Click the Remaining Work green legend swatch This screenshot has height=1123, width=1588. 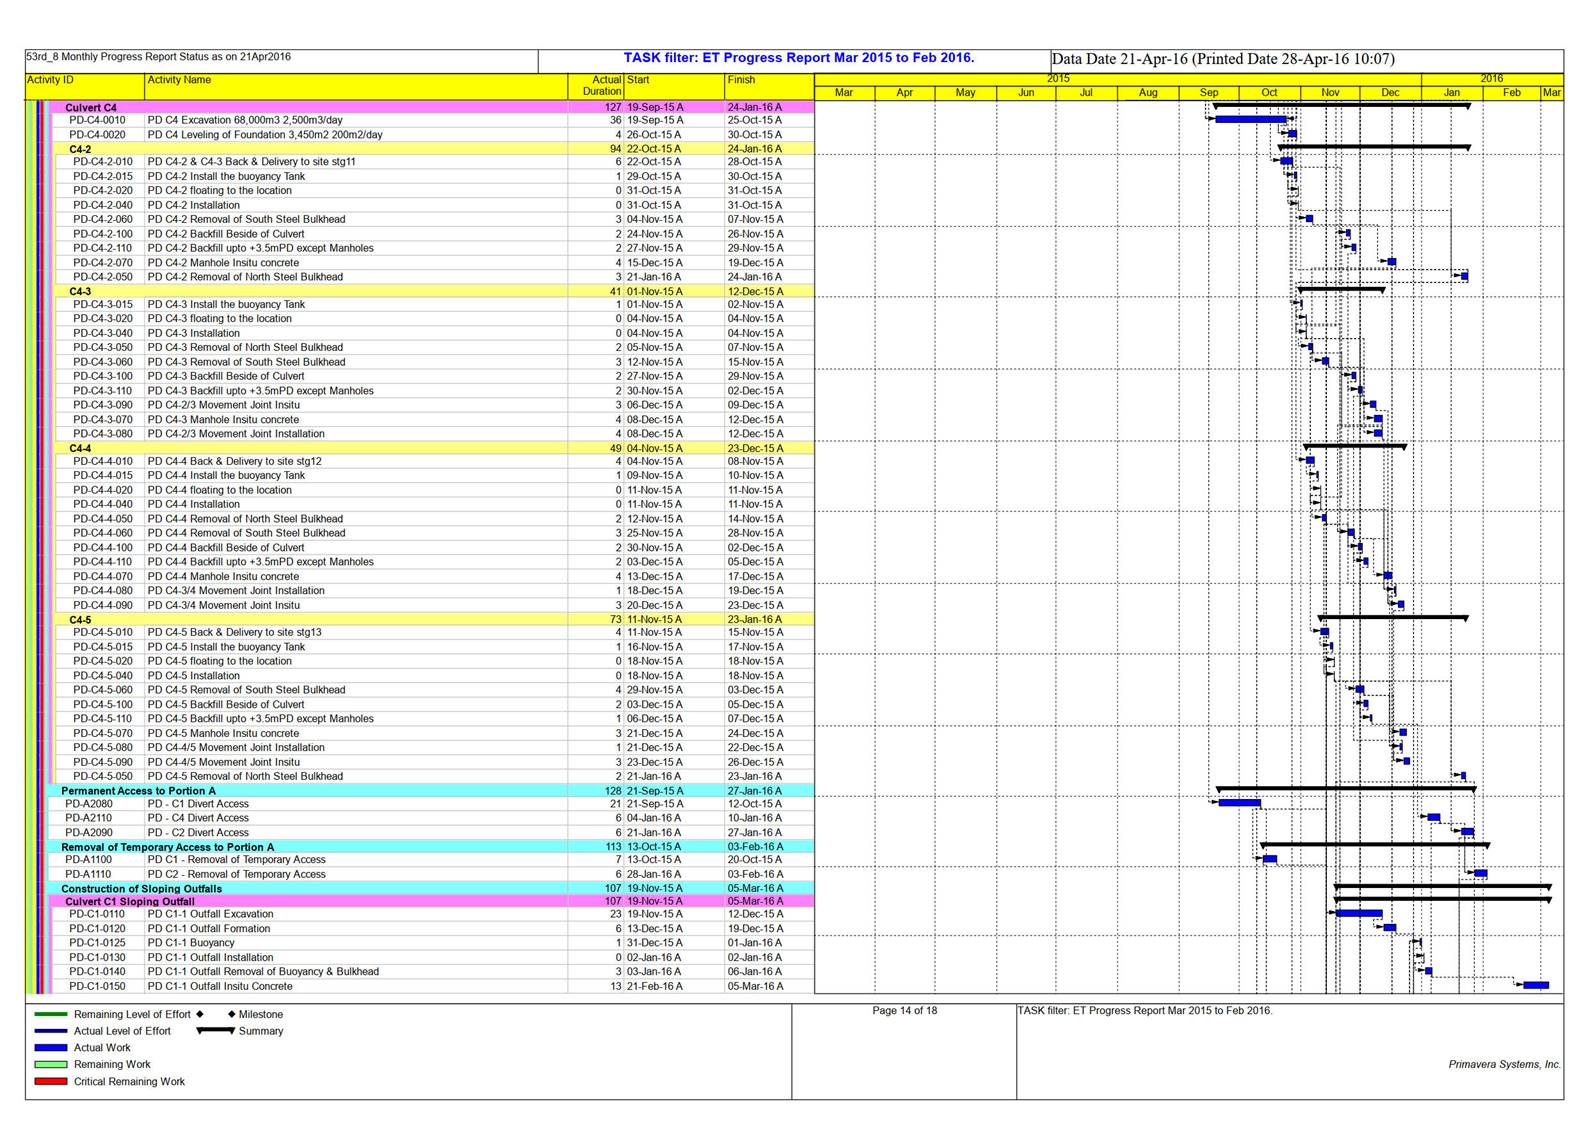click(x=51, y=1065)
